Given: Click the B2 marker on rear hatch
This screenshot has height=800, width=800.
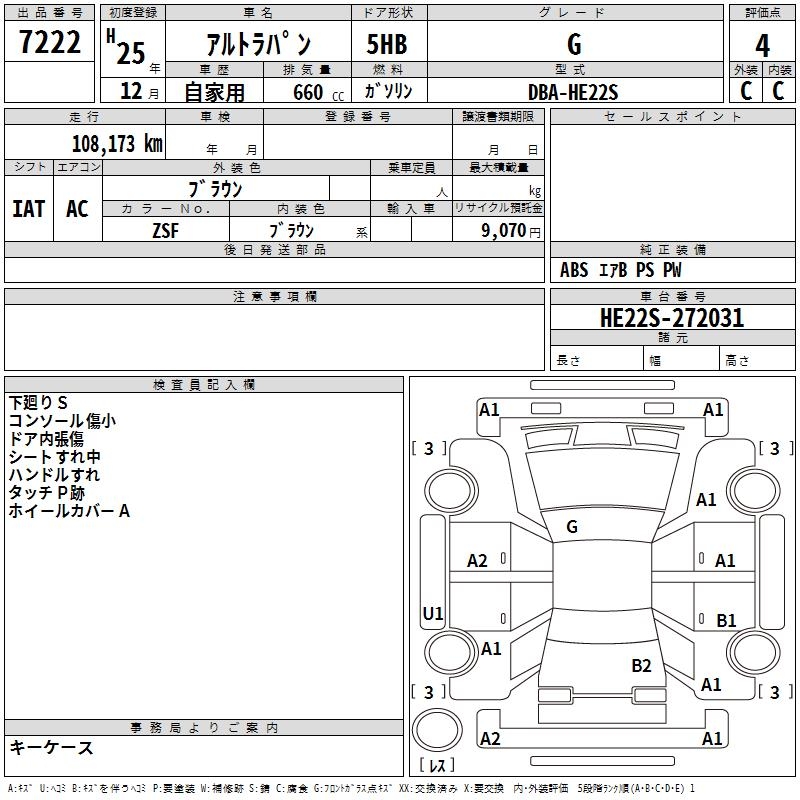Looking at the screenshot, I should [x=641, y=666].
